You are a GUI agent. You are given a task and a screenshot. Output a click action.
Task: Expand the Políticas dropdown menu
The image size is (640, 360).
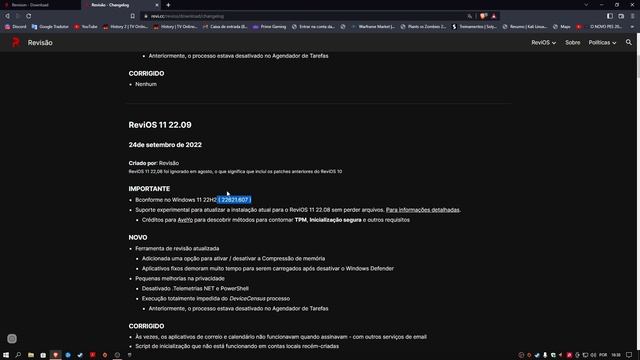[x=602, y=42]
